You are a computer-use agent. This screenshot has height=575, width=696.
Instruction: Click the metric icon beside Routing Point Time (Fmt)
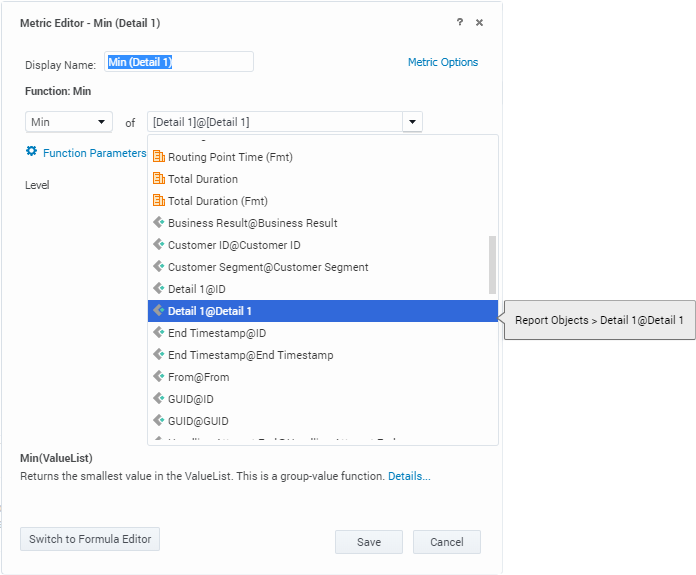tap(158, 157)
